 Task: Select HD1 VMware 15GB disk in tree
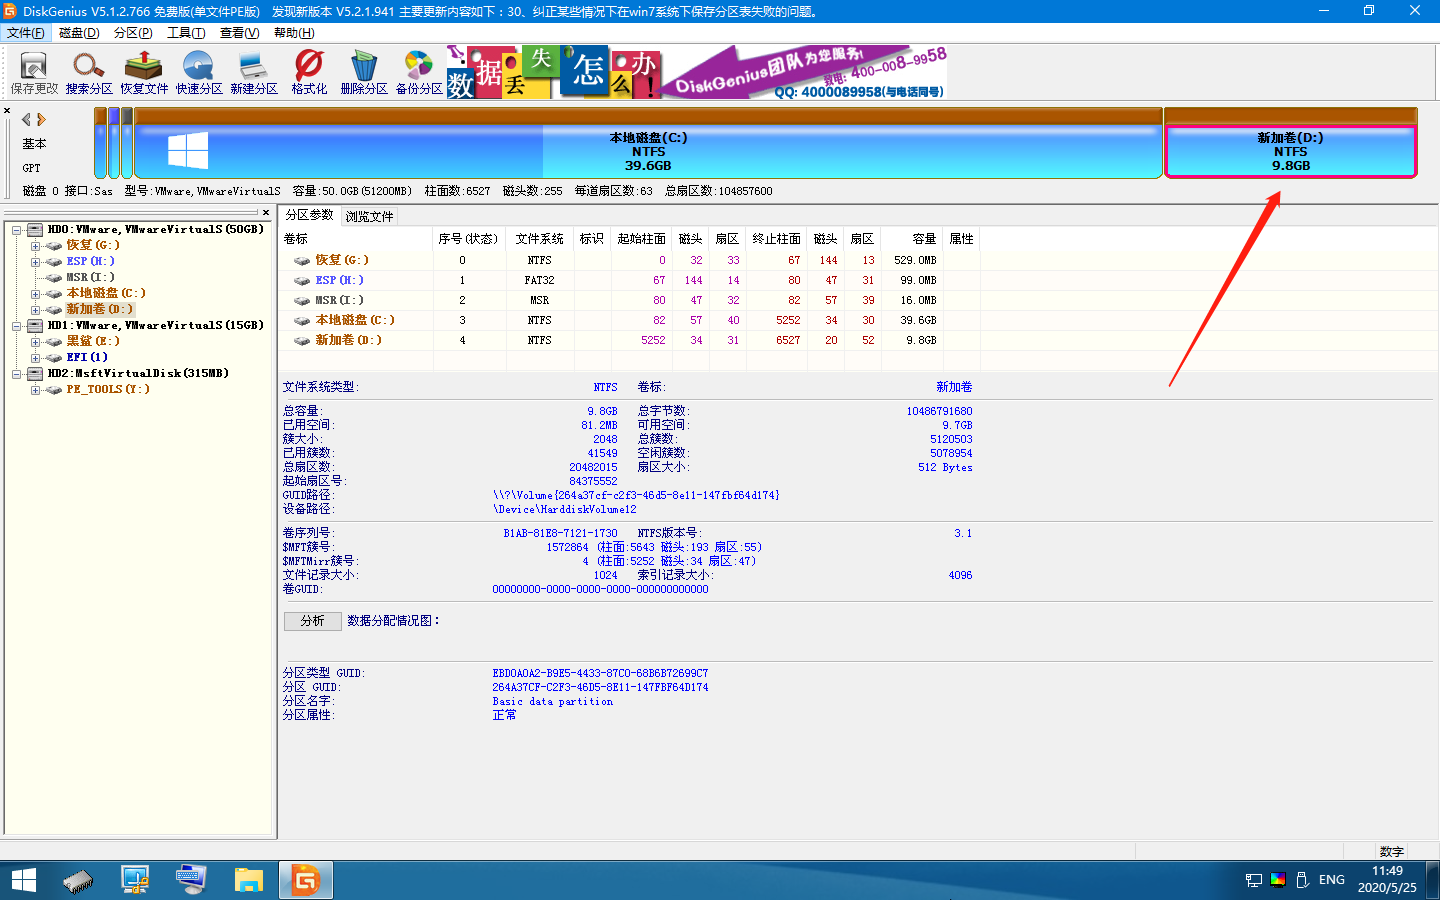pos(156,325)
